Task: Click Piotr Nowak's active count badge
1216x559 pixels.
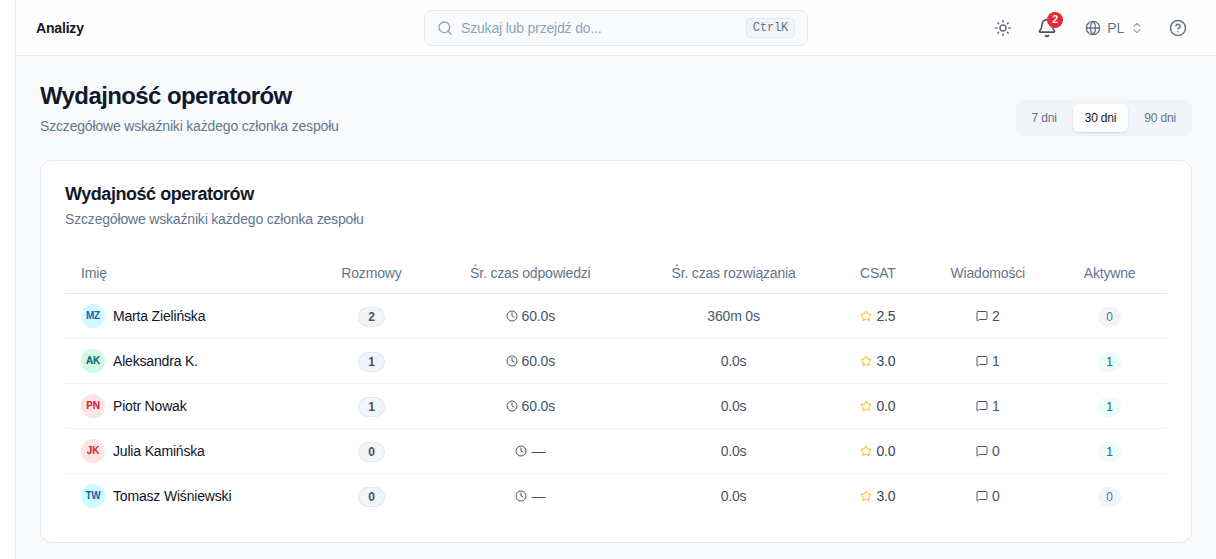Action: click(x=1109, y=407)
